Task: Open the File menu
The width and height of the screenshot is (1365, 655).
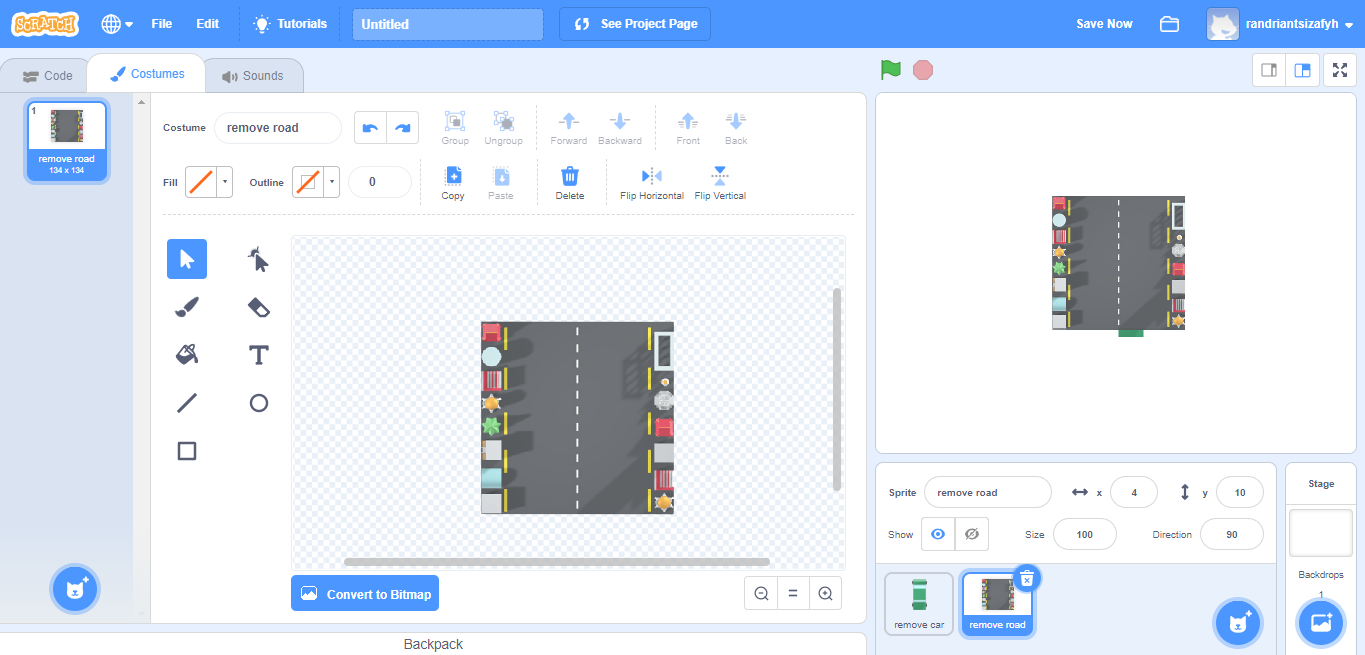Action: pos(161,23)
